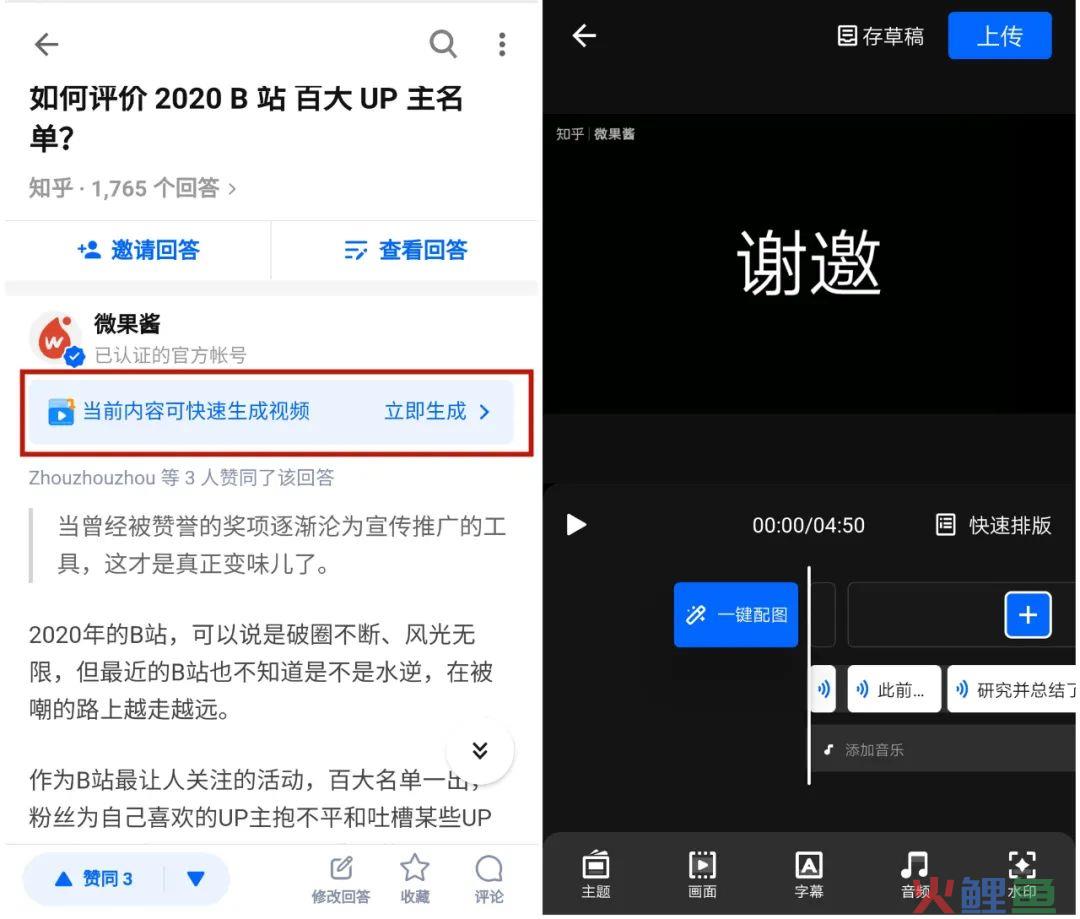Tap 邀请回答 to invite answers
1080x919 pixels.
pos(138,250)
